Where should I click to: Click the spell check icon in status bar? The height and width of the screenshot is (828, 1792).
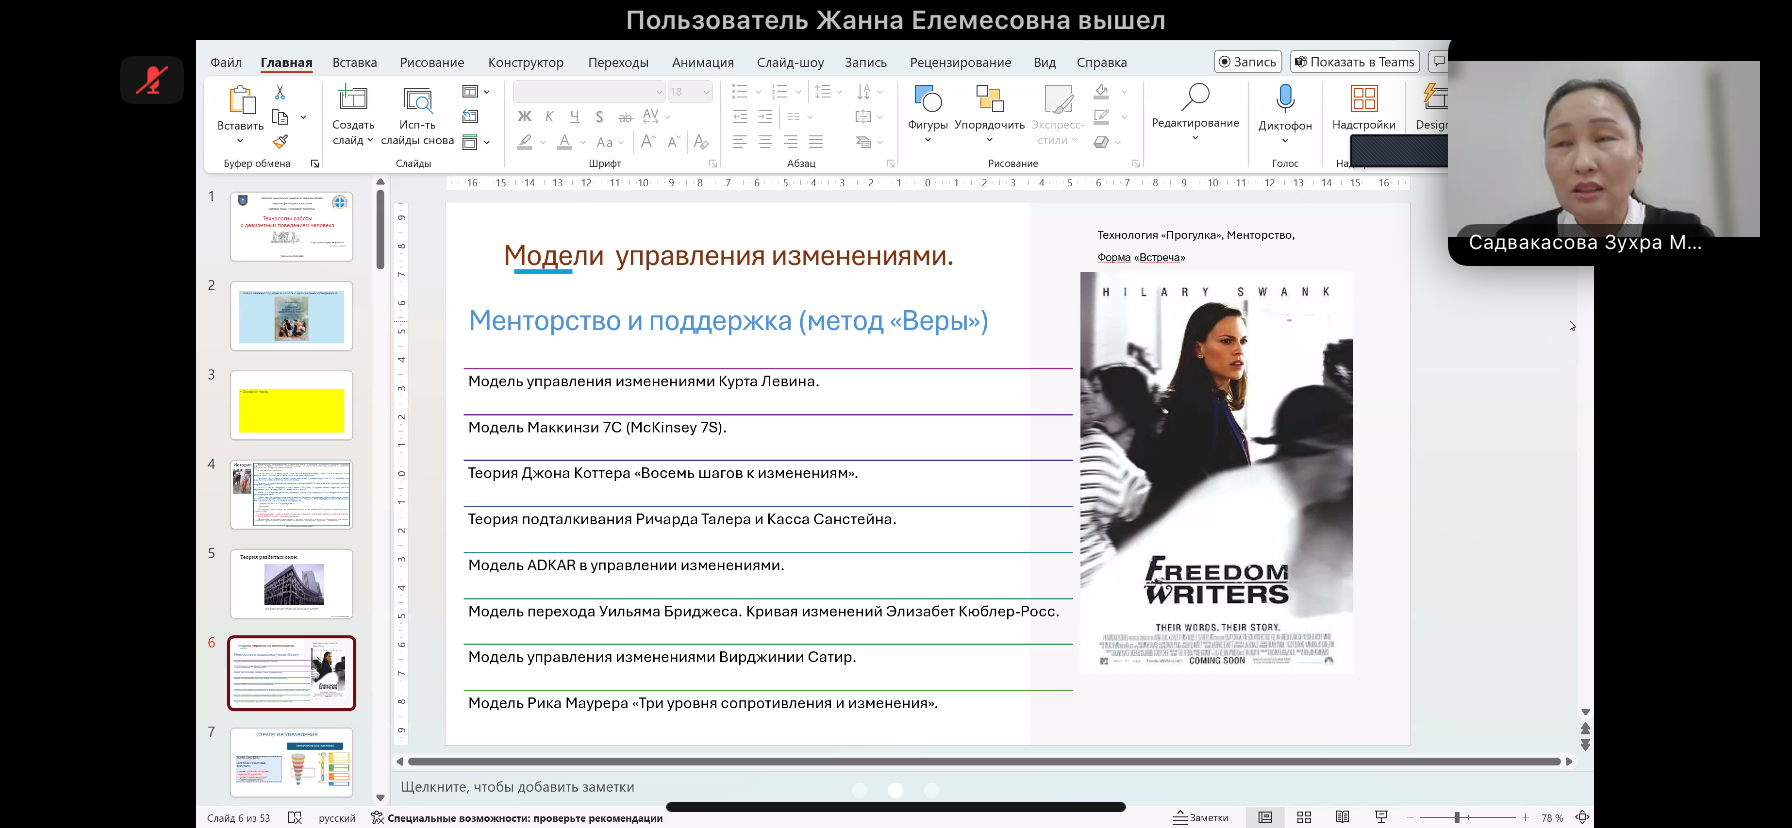click(295, 818)
